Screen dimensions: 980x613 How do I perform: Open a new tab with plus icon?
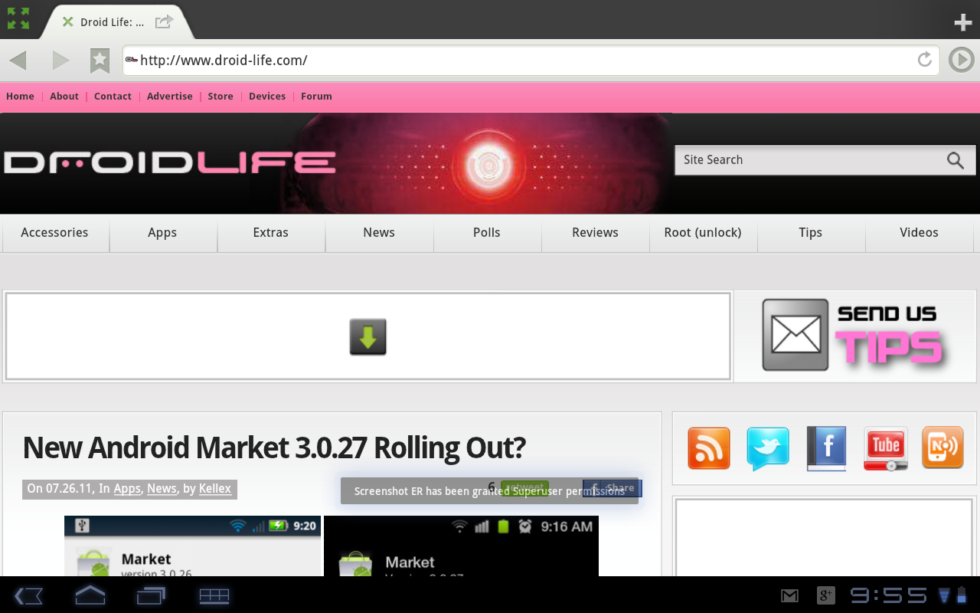(962, 22)
